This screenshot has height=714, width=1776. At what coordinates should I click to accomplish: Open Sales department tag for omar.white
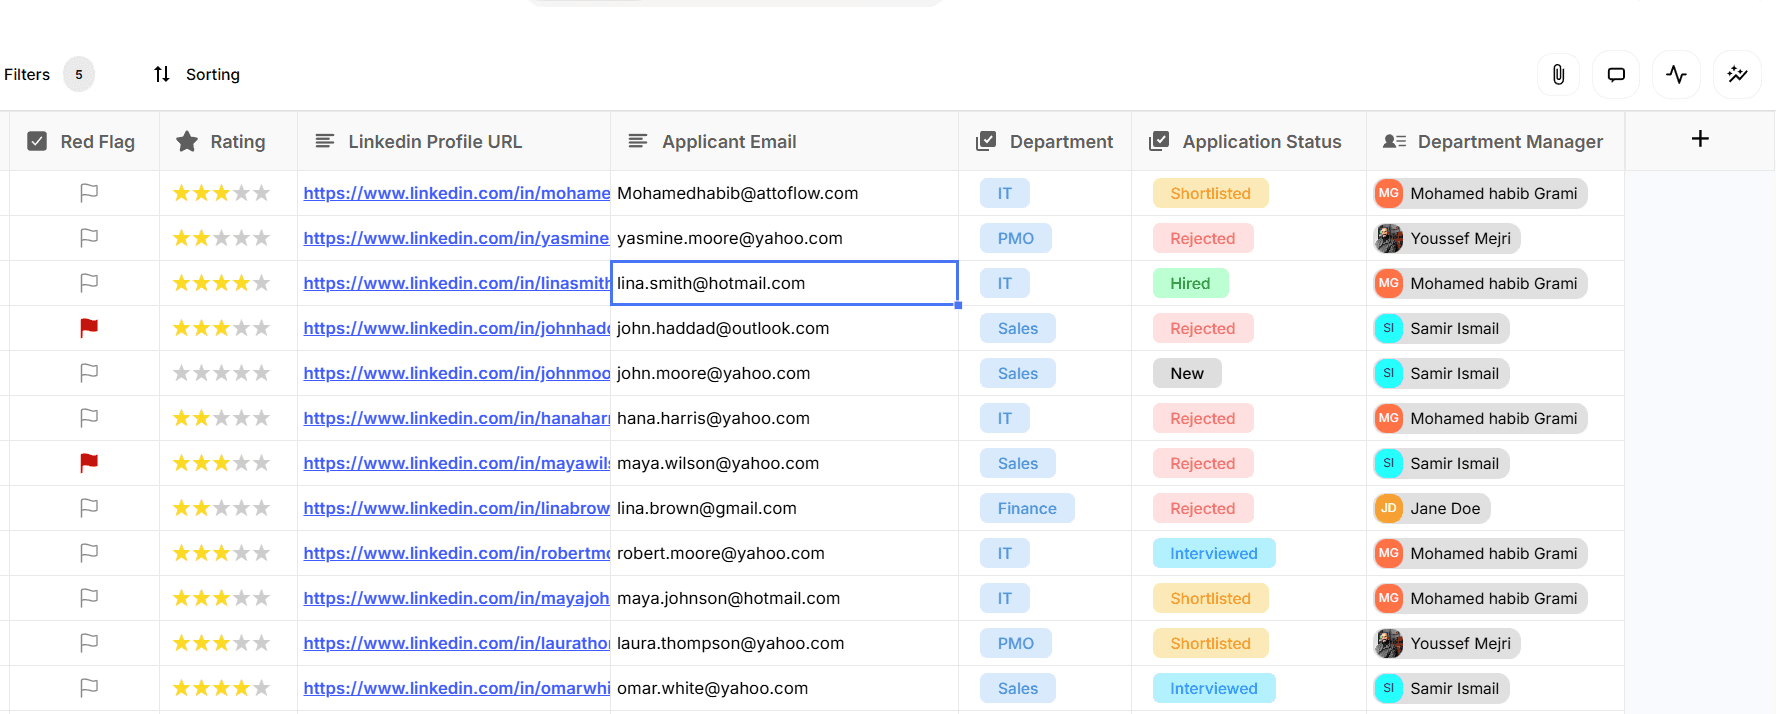click(1017, 688)
